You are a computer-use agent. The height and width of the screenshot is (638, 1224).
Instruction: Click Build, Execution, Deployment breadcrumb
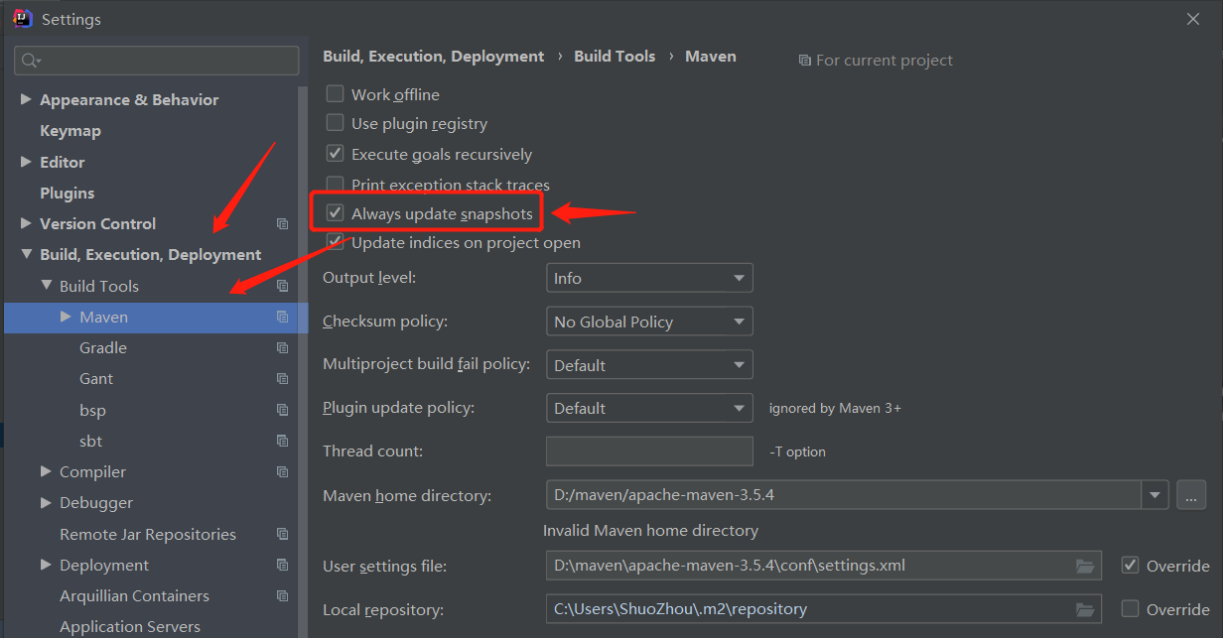point(434,57)
